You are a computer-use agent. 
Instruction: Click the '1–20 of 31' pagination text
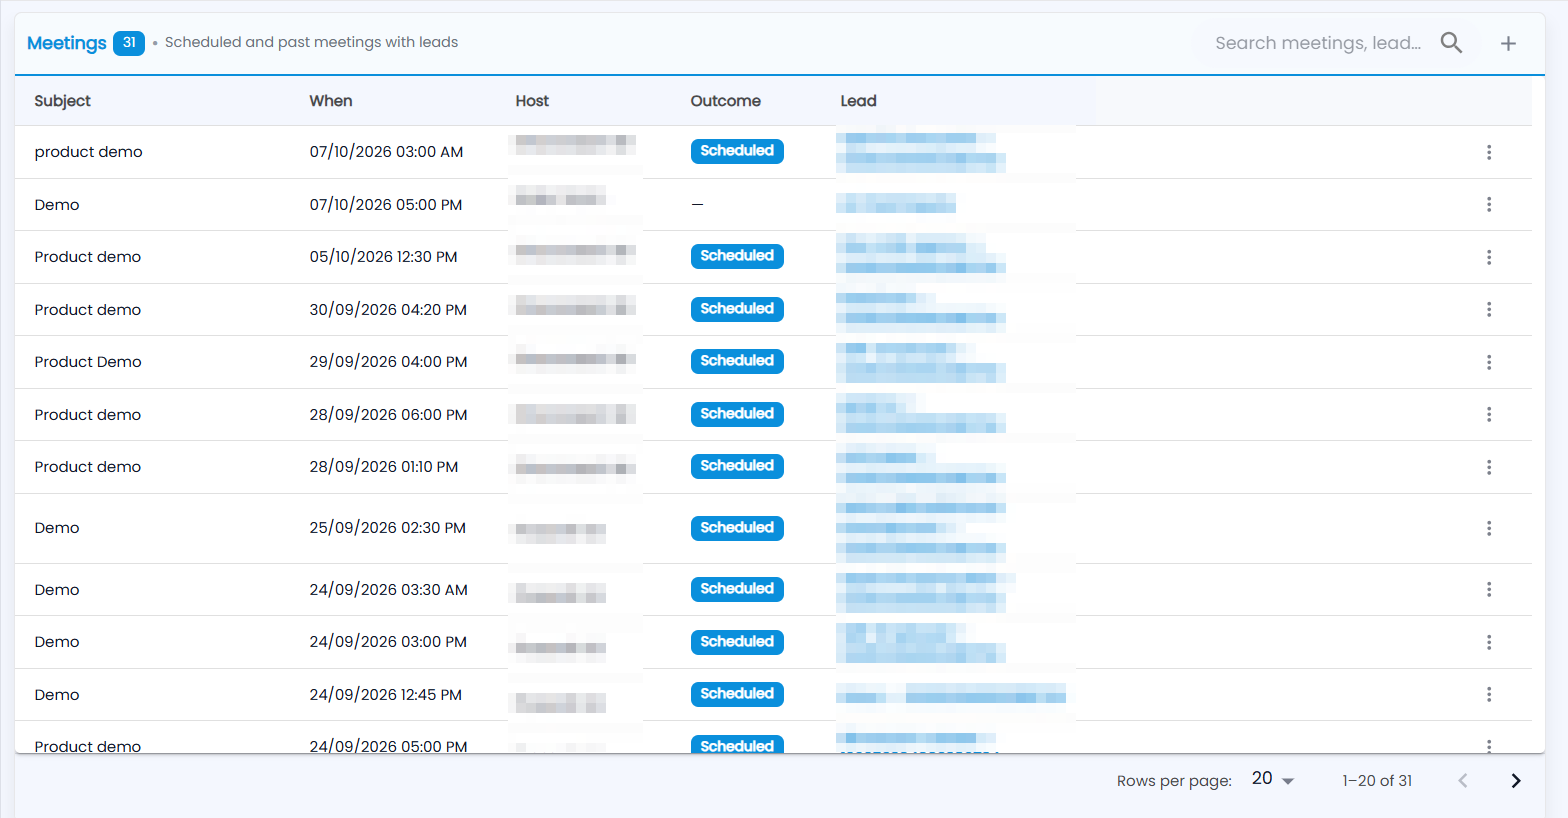point(1377,781)
